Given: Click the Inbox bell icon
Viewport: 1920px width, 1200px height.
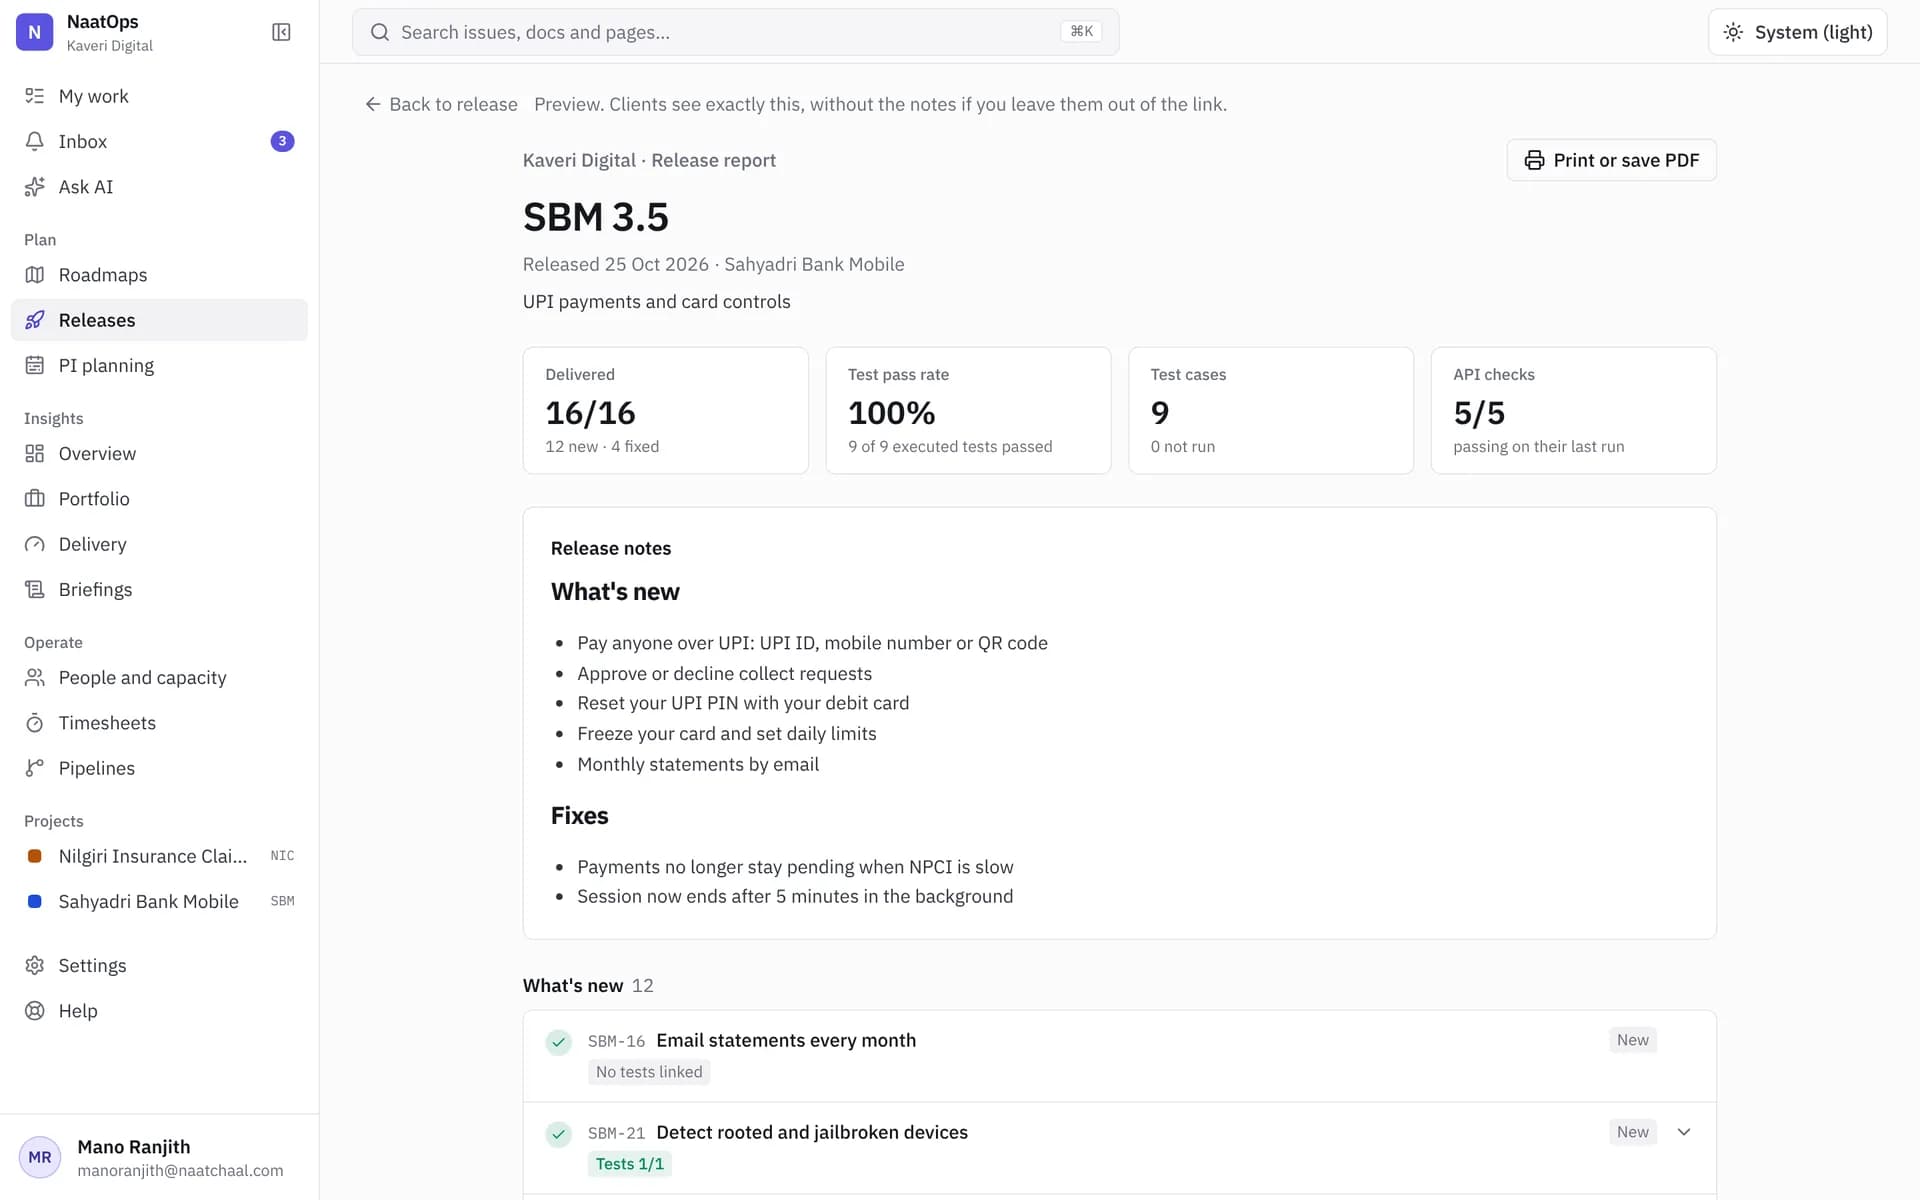Looking at the screenshot, I should 34,141.
